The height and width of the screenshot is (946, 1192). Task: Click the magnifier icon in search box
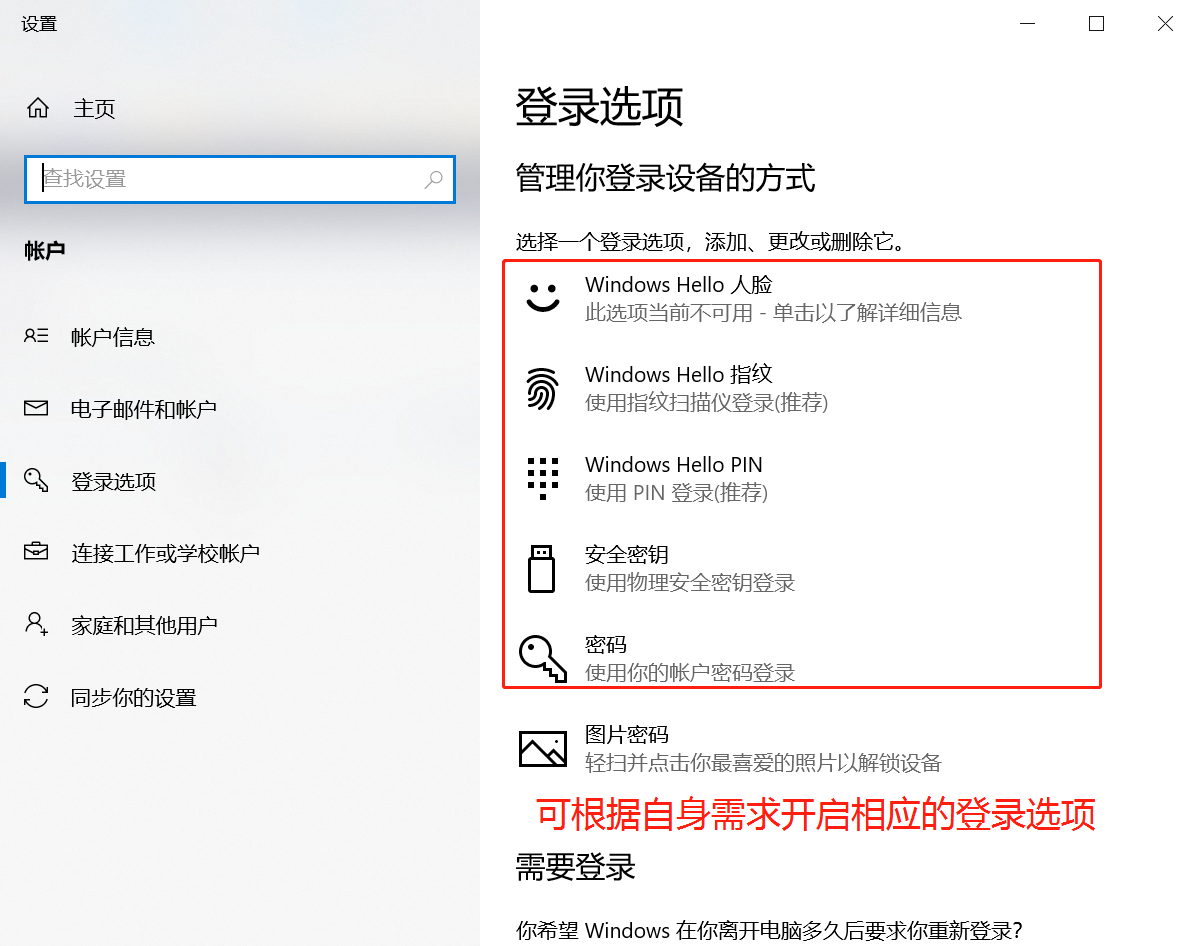click(433, 179)
